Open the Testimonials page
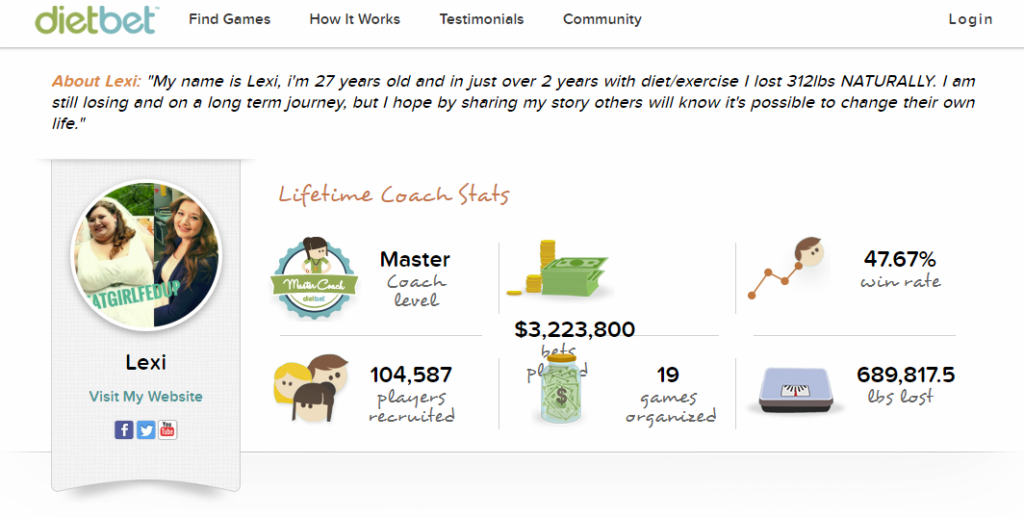1024x518 pixels. tap(481, 19)
